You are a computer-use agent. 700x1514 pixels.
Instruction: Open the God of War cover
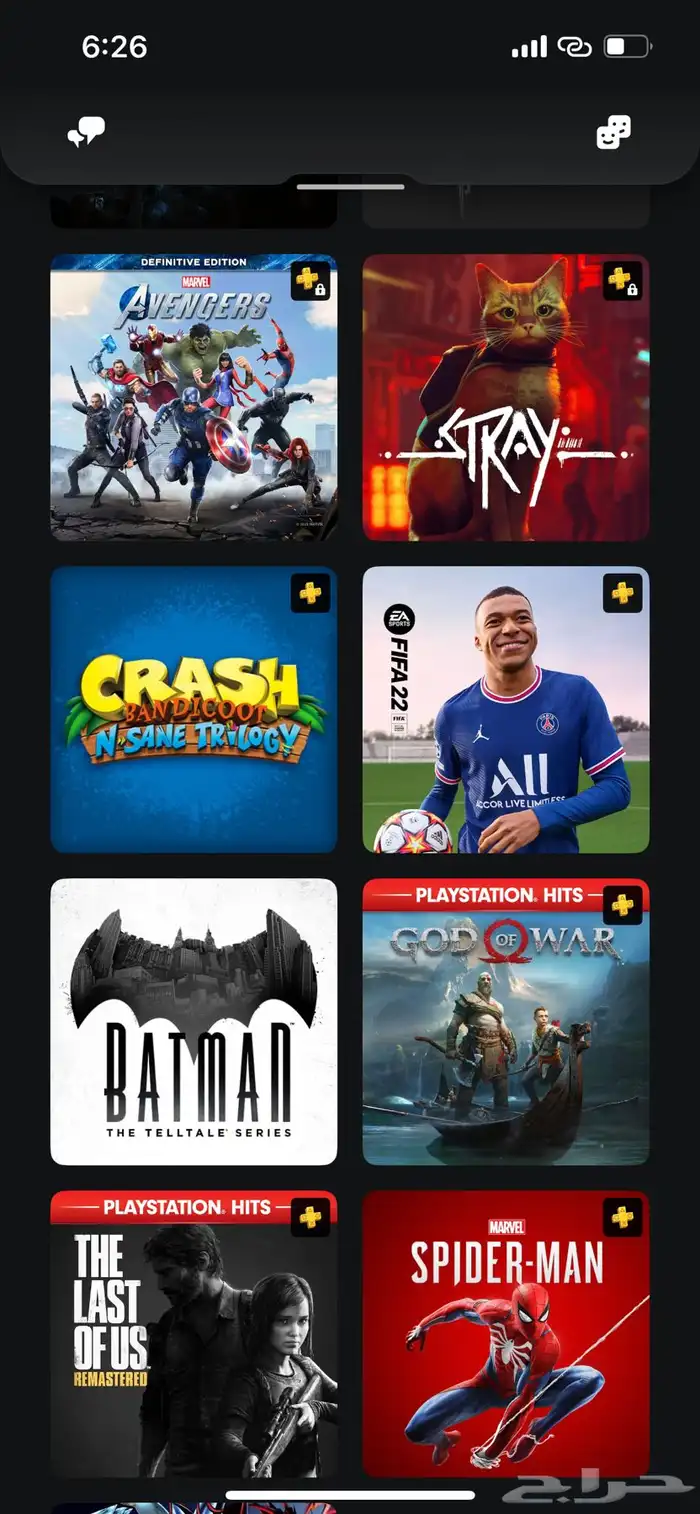point(506,1022)
